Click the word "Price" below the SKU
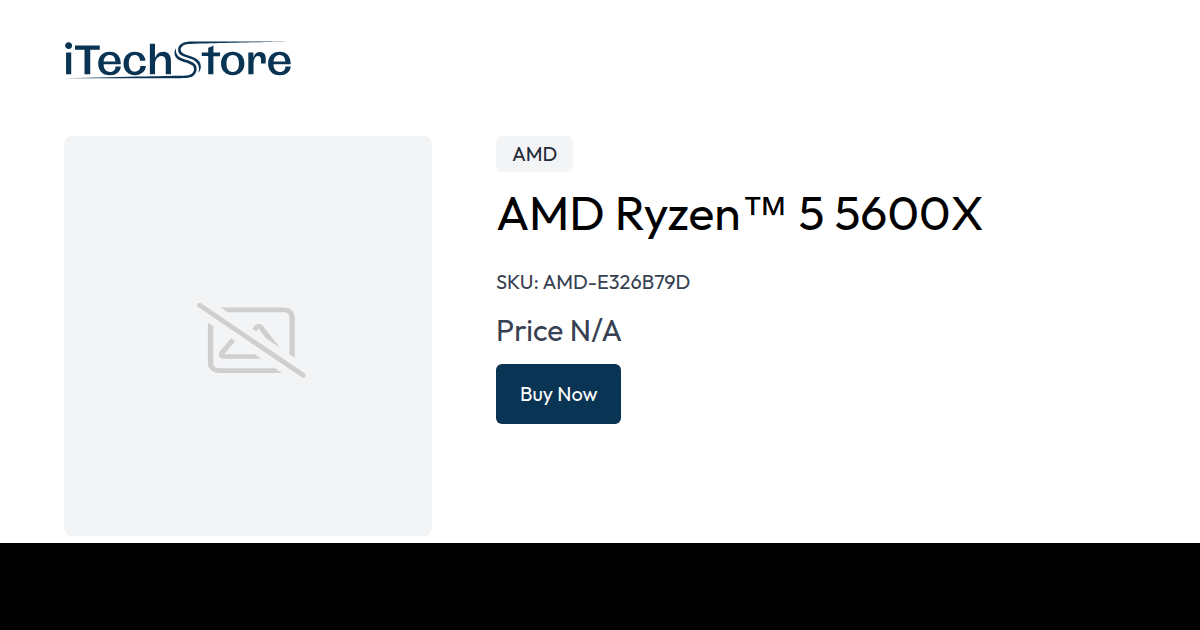1200x630 pixels. coord(529,331)
